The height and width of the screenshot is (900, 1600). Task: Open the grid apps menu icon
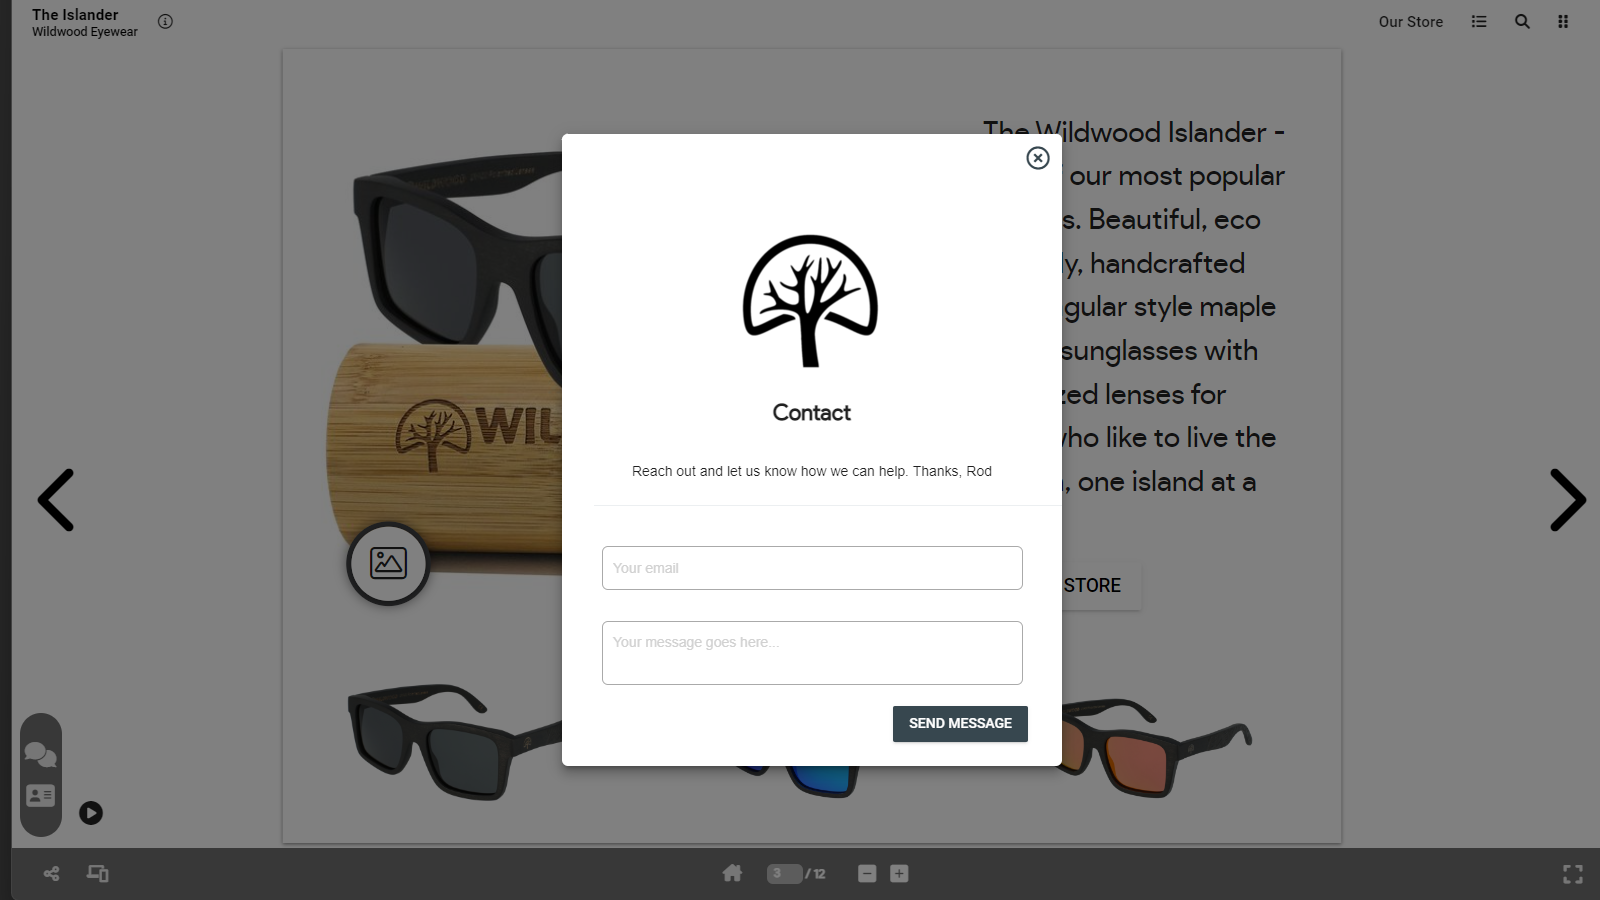[x=1563, y=21]
